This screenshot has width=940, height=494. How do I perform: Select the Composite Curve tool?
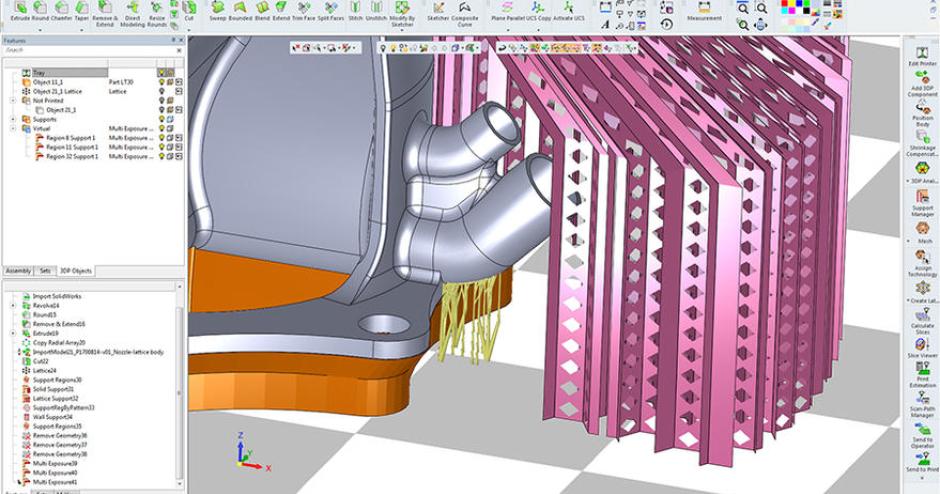[465, 13]
